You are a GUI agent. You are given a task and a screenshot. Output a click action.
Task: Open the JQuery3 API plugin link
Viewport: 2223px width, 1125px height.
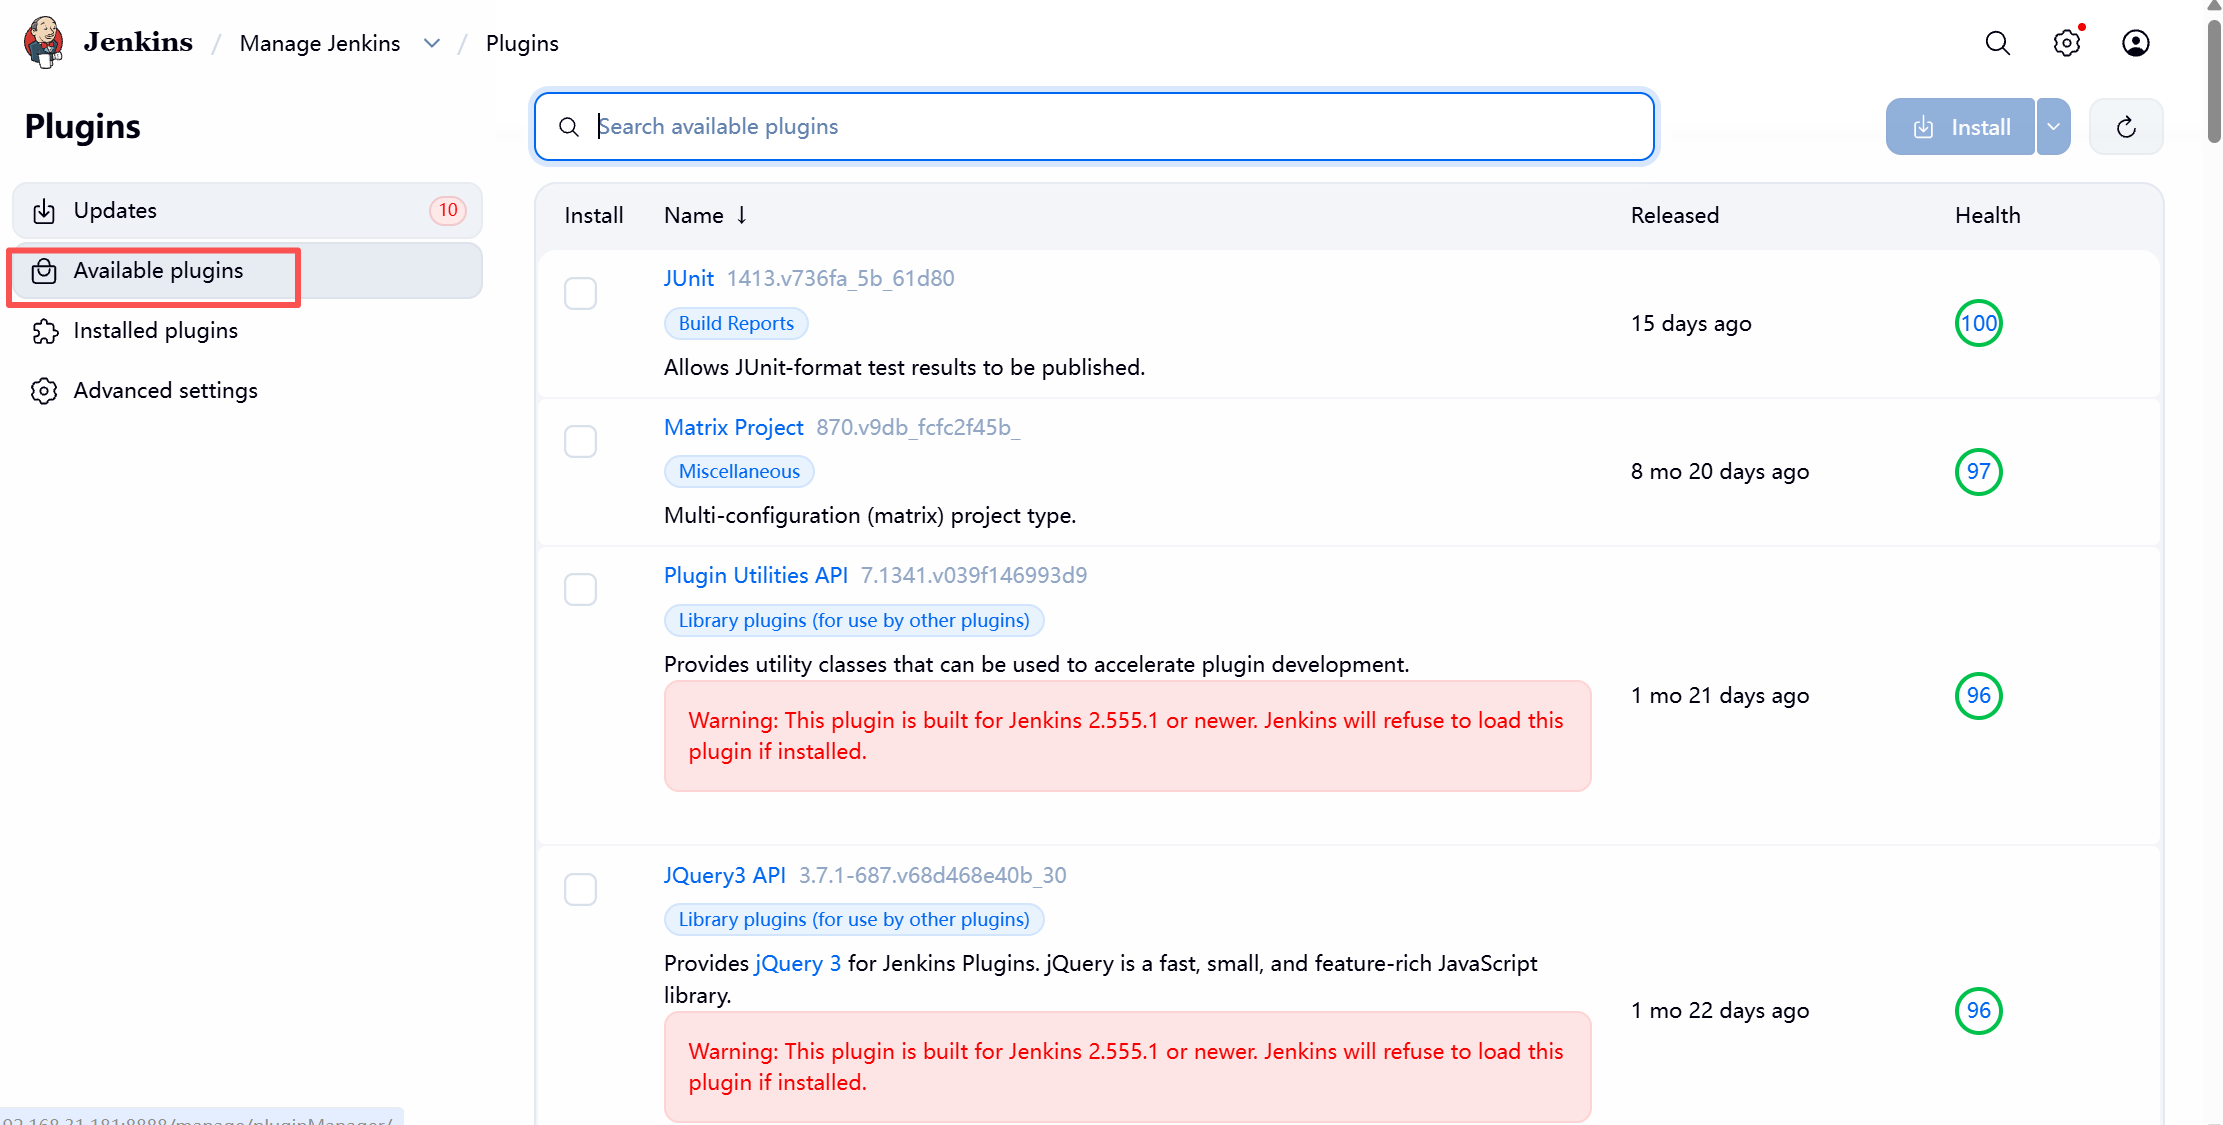[x=725, y=875]
